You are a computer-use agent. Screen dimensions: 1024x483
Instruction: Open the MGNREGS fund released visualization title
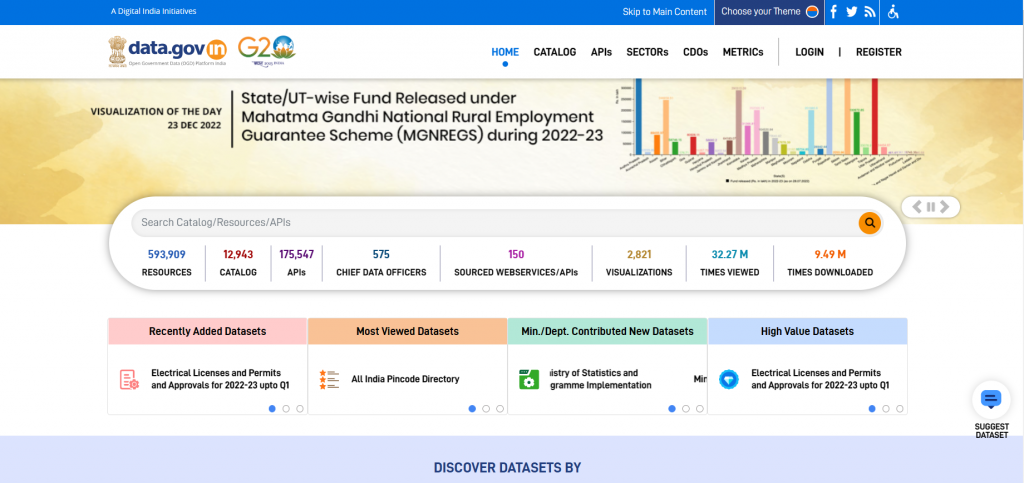click(x=422, y=117)
